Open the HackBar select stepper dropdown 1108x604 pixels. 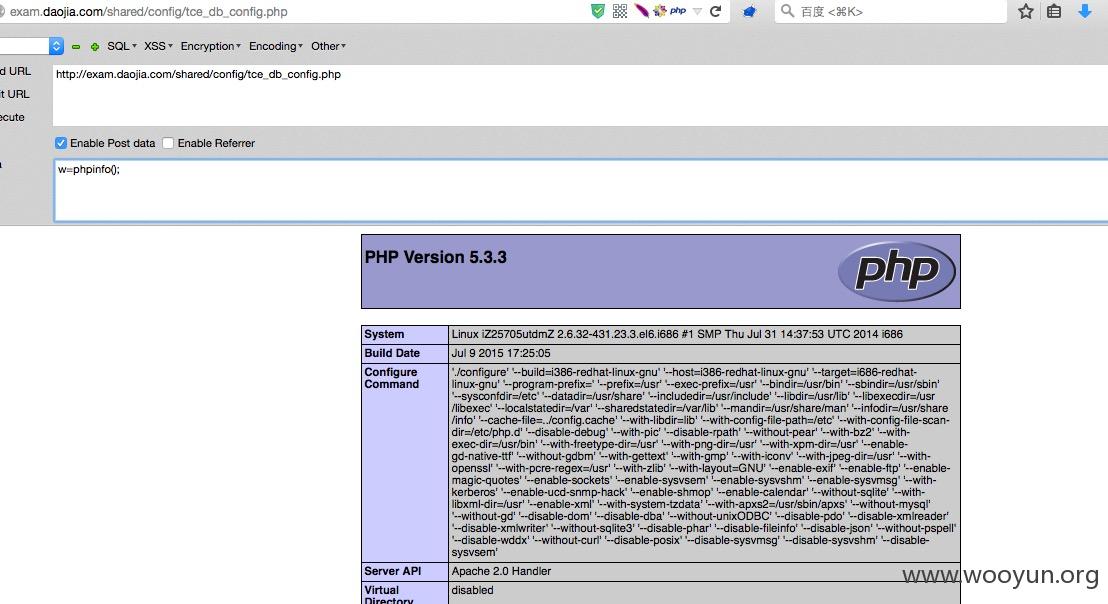point(57,46)
